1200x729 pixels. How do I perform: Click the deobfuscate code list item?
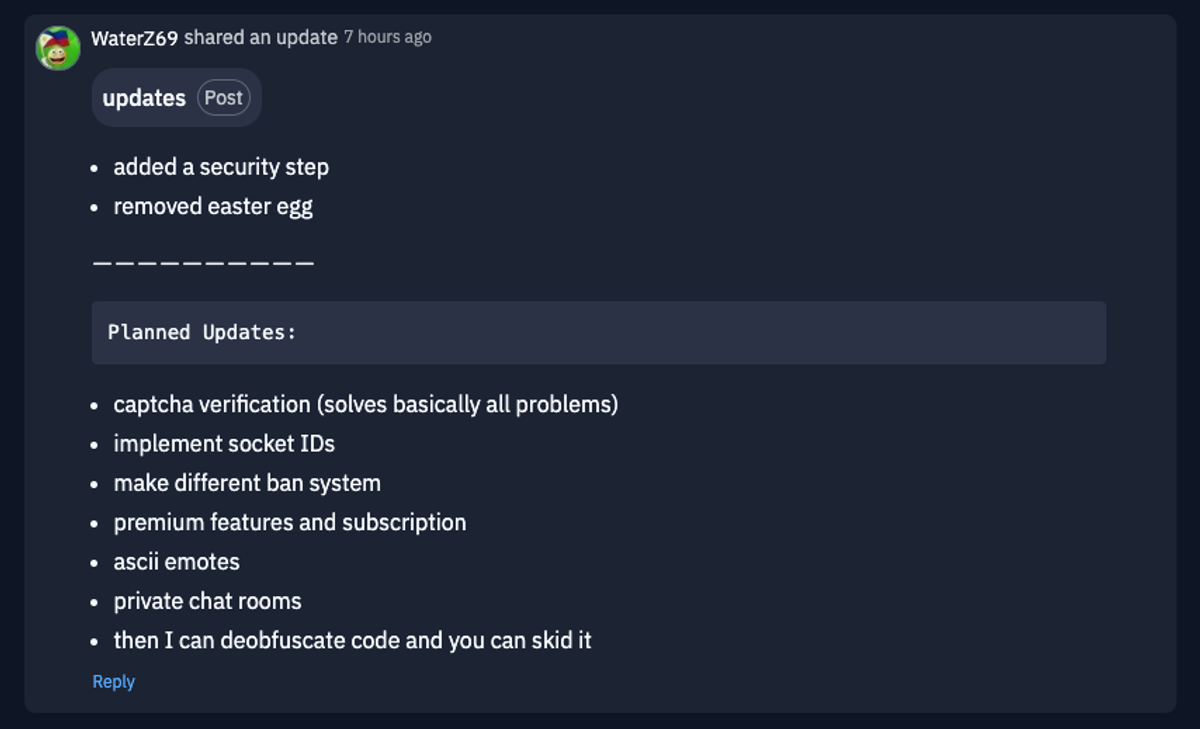(352, 641)
